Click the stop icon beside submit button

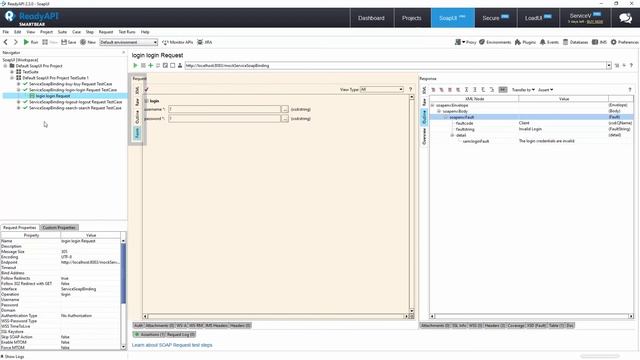(x=143, y=65)
